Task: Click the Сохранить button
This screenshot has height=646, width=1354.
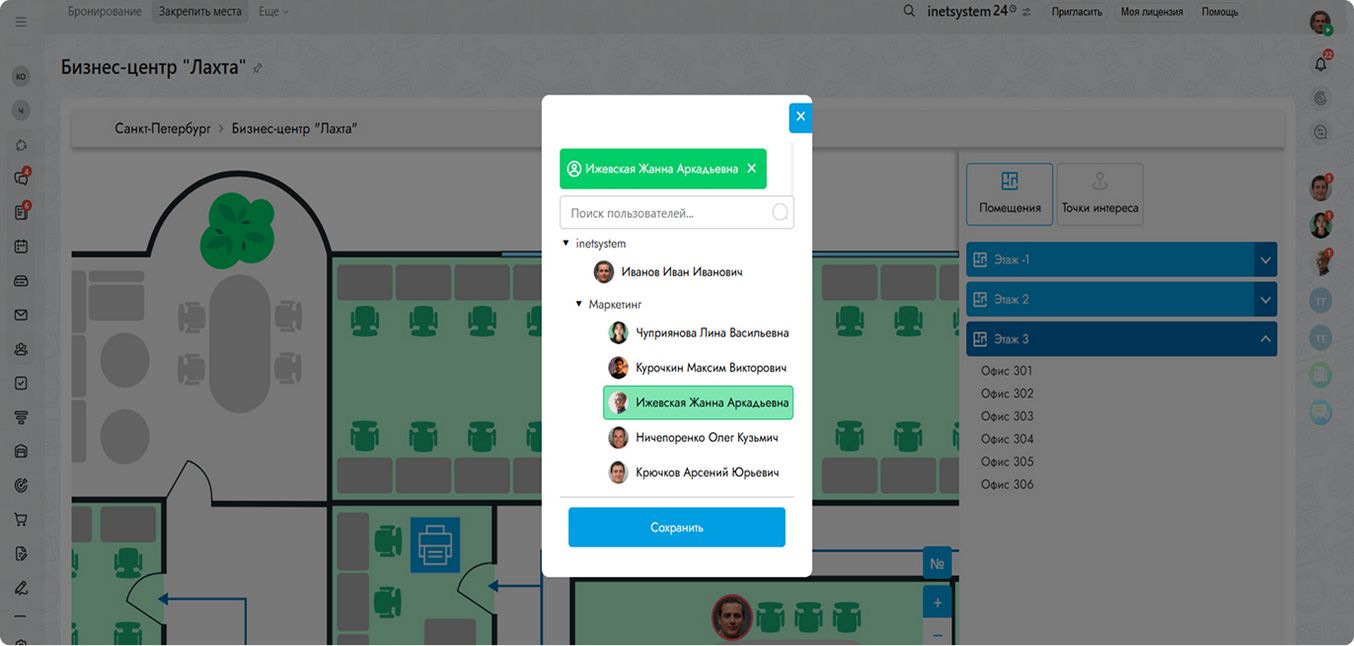Action: coord(677,527)
